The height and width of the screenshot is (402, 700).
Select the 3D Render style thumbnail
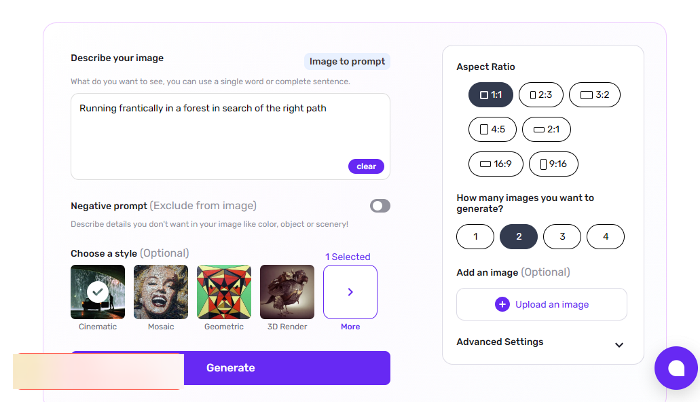pos(287,292)
